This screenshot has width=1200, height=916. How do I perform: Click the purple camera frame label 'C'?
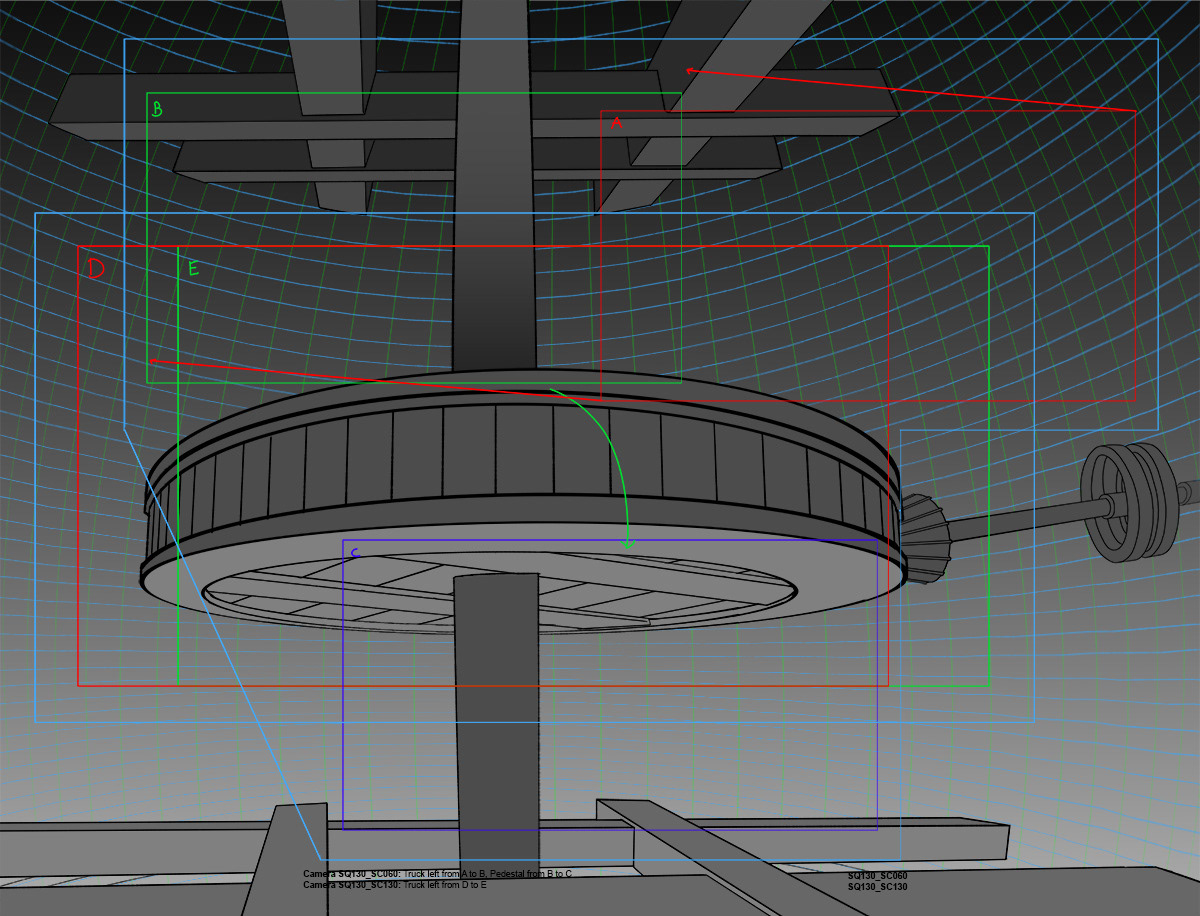tap(355, 552)
